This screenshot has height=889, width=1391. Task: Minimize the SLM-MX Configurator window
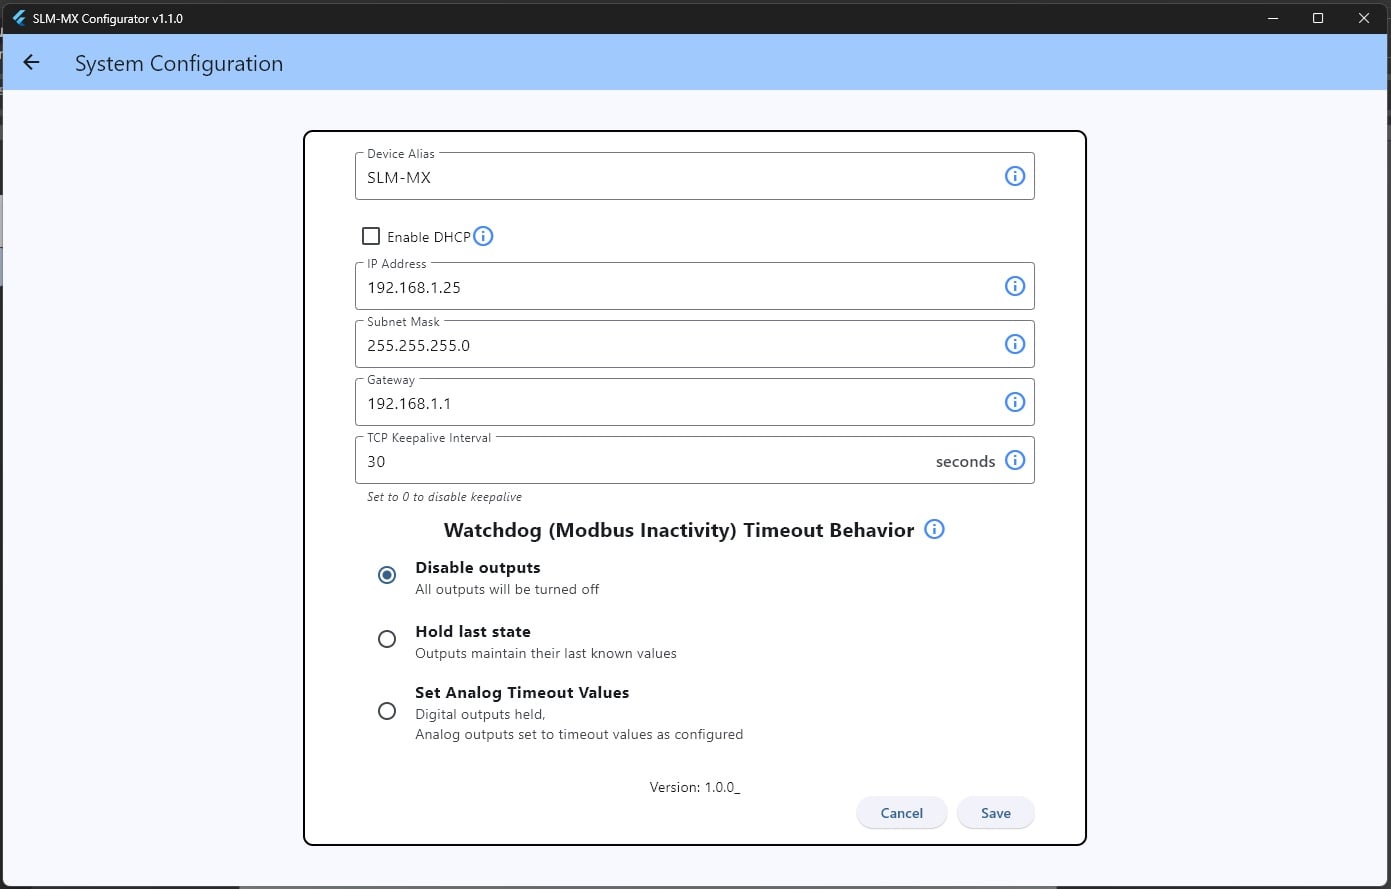[1273, 18]
